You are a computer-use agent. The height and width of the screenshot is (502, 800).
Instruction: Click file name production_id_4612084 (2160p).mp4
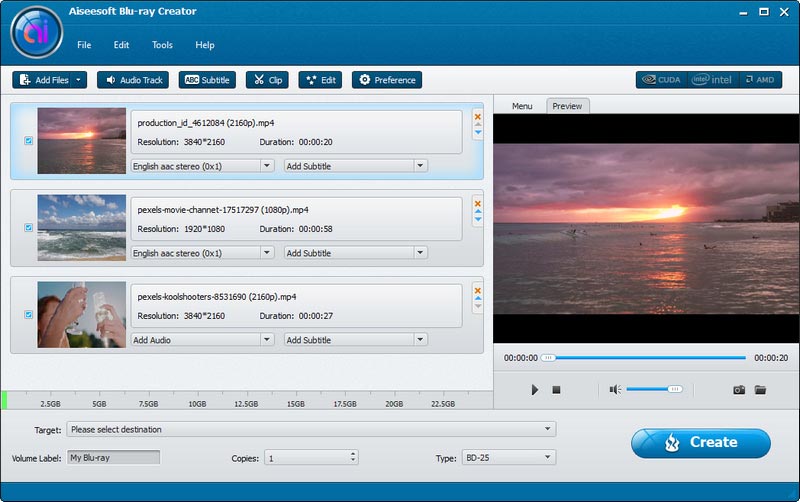point(206,123)
